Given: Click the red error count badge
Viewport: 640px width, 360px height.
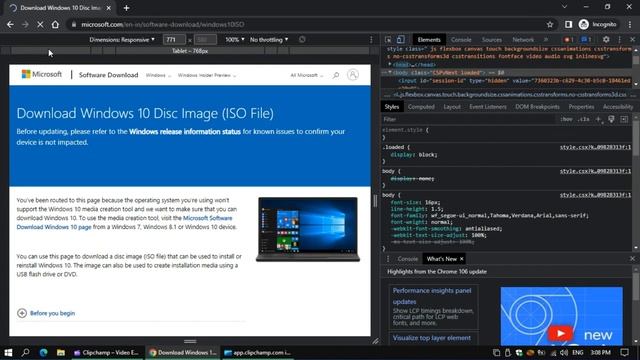Looking at the screenshot, I should point(569,40).
